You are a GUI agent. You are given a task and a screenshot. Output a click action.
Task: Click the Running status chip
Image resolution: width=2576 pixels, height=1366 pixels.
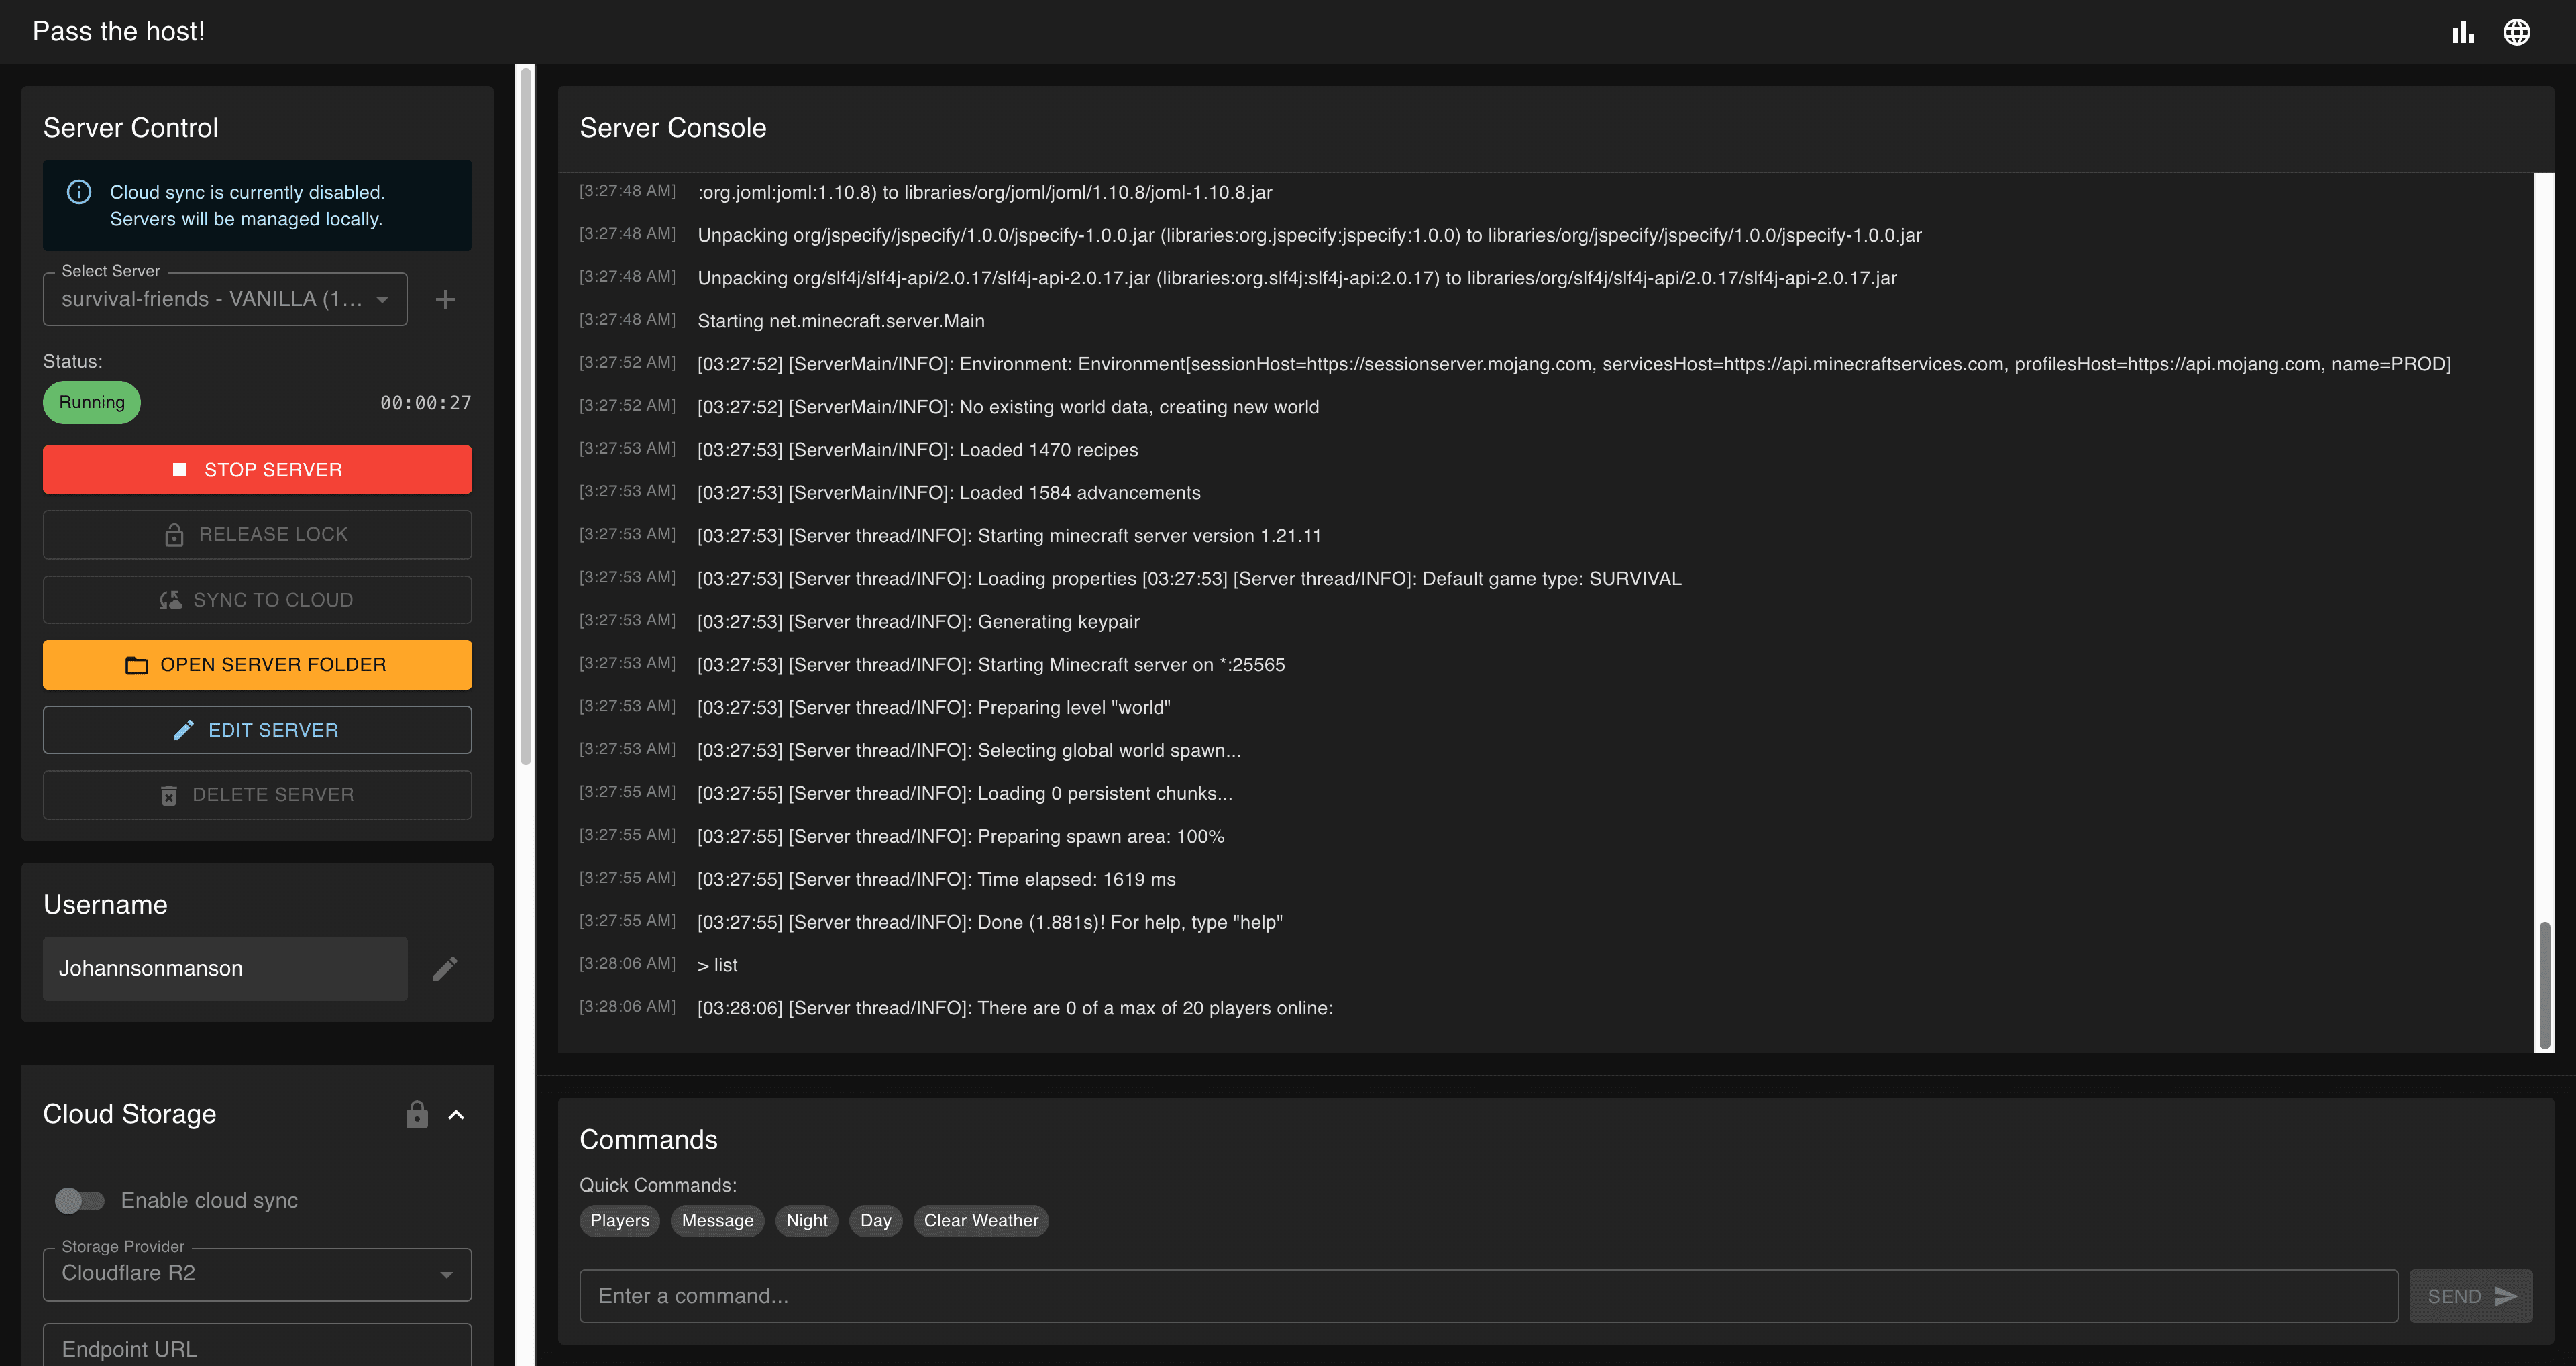tap(91, 402)
